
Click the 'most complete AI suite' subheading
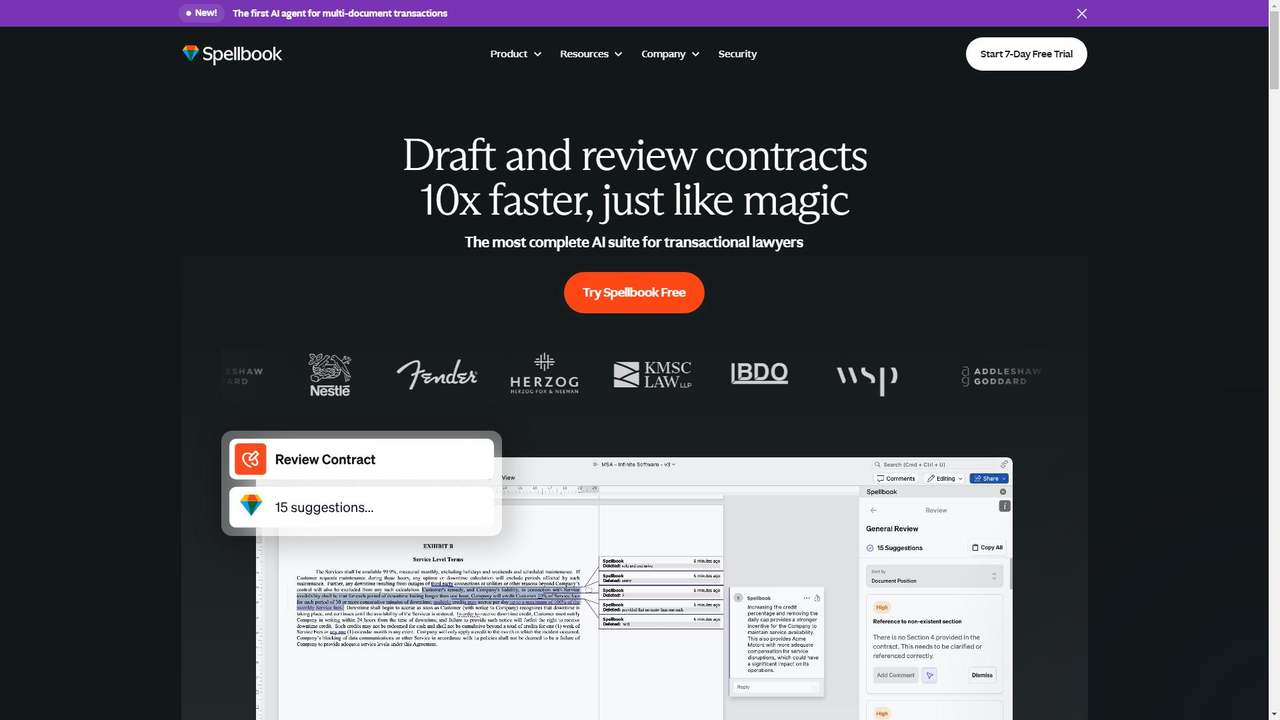point(634,242)
